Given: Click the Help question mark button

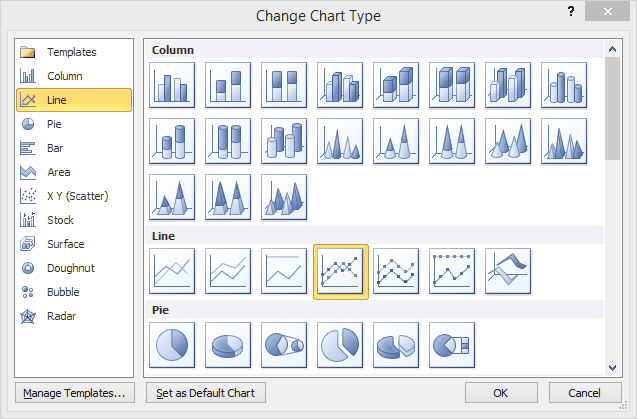Looking at the screenshot, I should [570, 13].
